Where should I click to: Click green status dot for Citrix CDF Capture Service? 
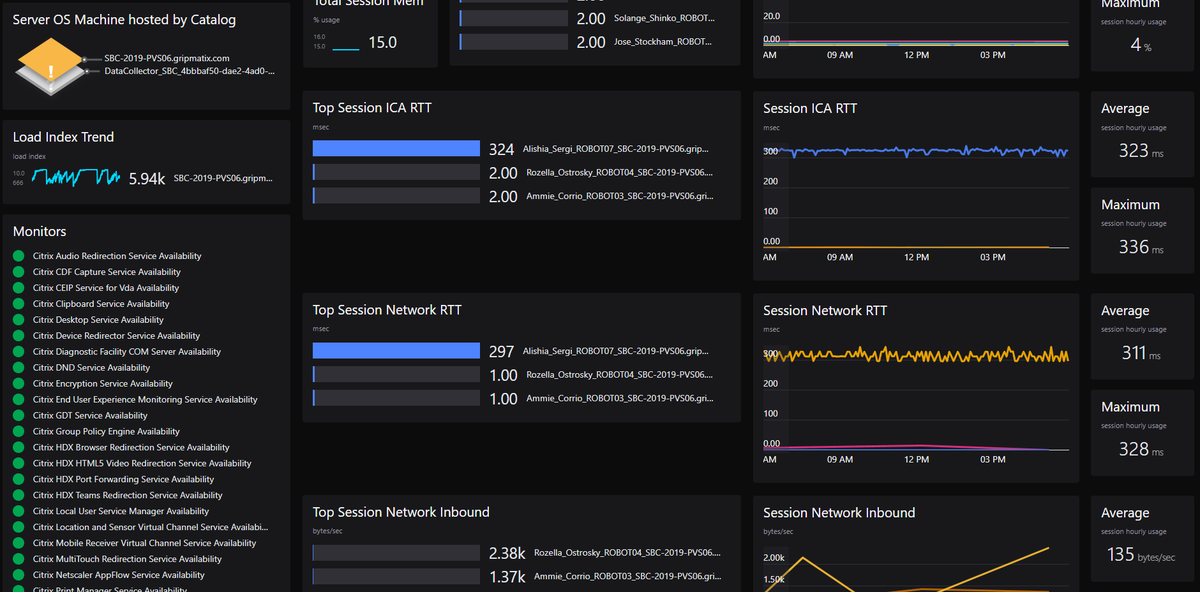[18, 272]
